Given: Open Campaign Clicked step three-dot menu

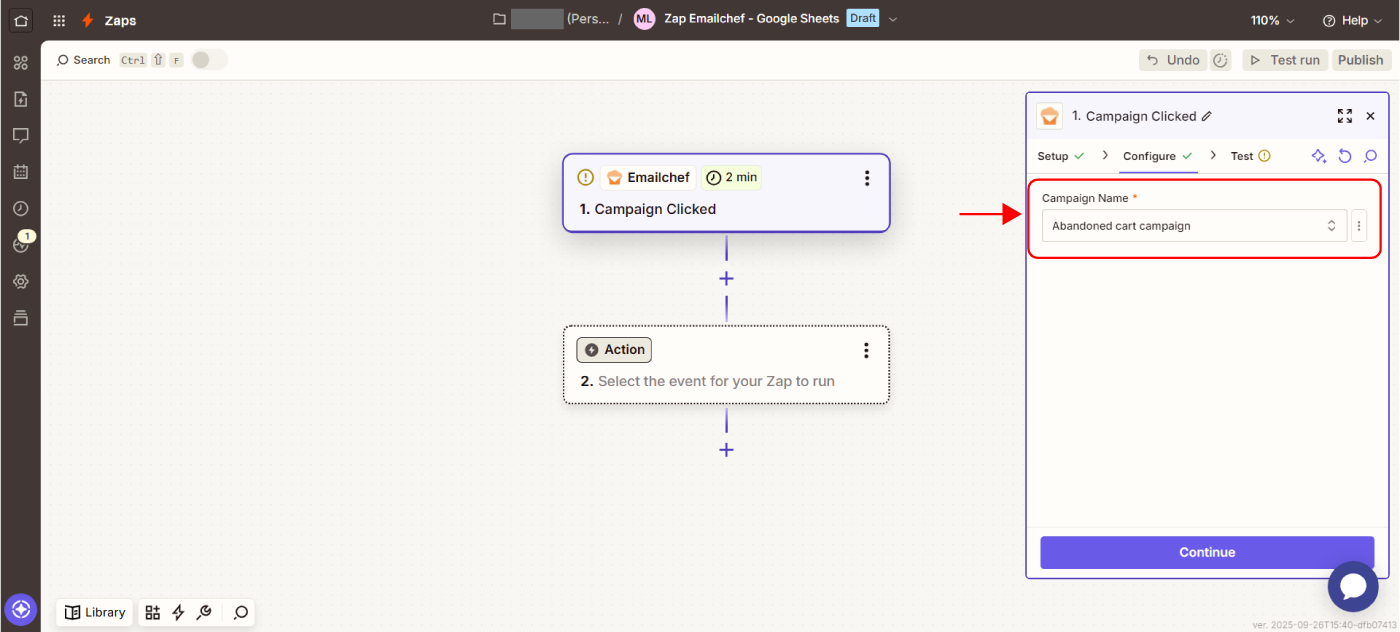Looking at the screenshot, I should pos(866,178).
